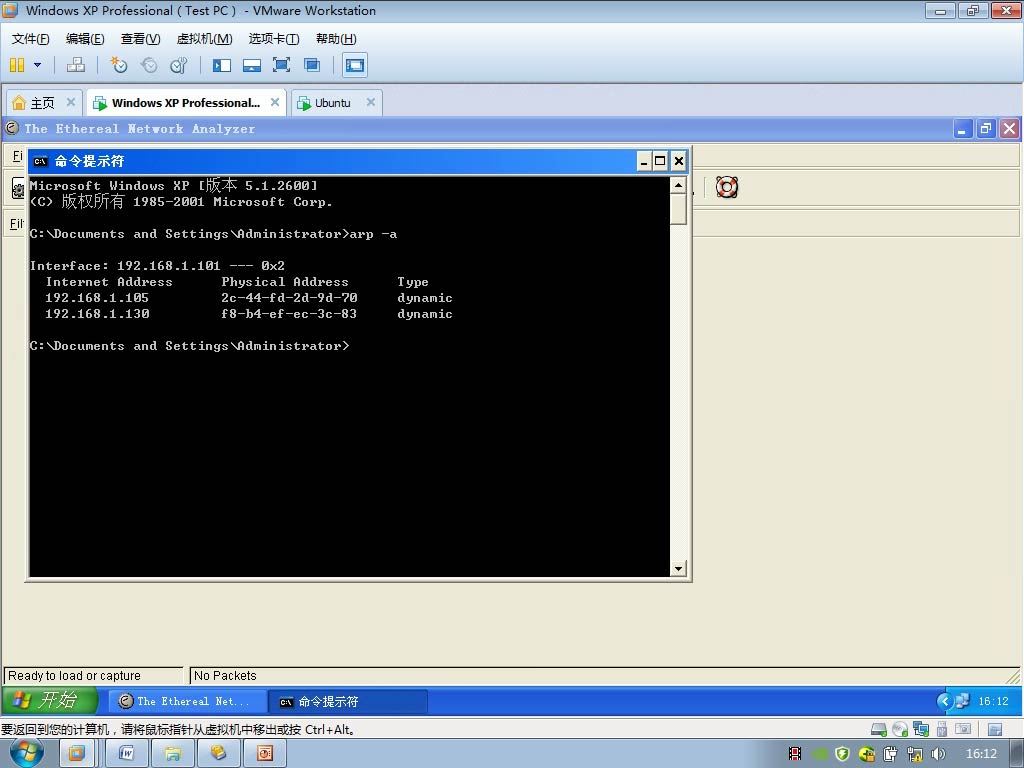Click the VMware USB device status icon
Screen dimensions: 1024x768
[942, 729]
